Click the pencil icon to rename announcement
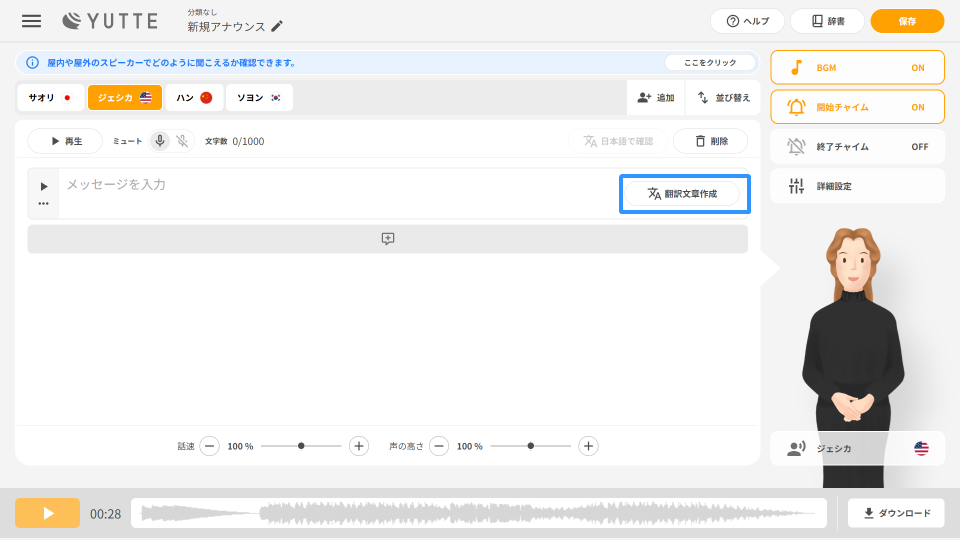Image resolution: width=960 pixels, height=540 pixels. pyautogui.click(x=277, y=26)
